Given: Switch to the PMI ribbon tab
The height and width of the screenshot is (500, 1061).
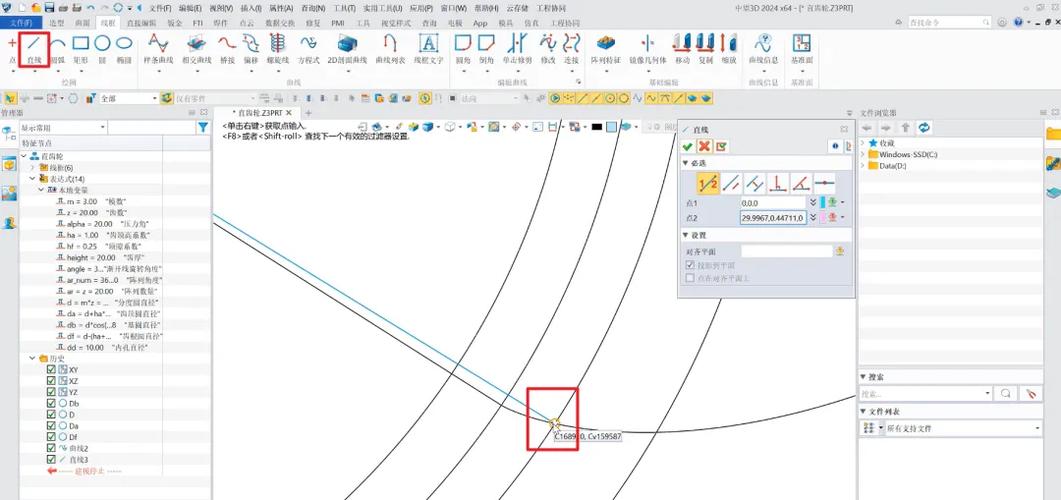Looking at the screenshot, I should [x=338, y=23].
